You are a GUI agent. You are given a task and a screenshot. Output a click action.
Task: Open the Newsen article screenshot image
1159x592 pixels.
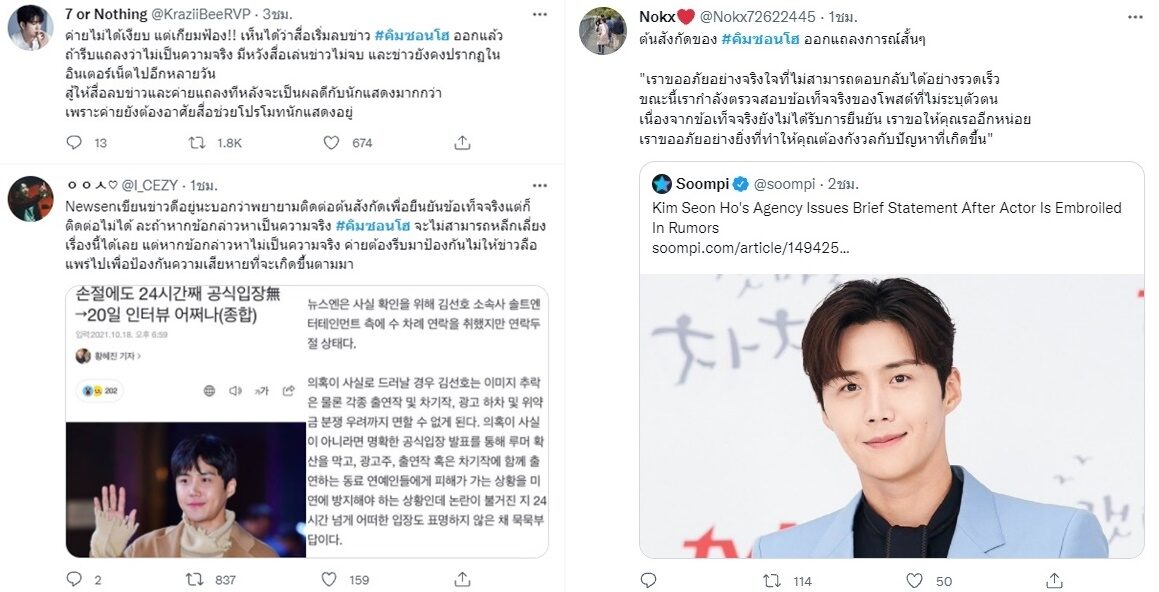(307, 421)
